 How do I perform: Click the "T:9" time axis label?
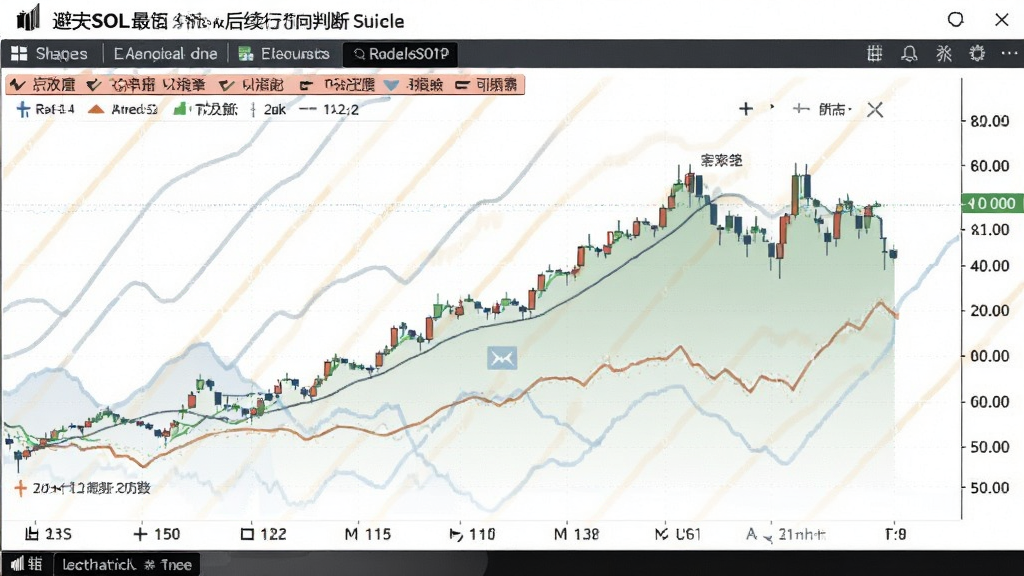pyautogui.click(x=895, y=534)
